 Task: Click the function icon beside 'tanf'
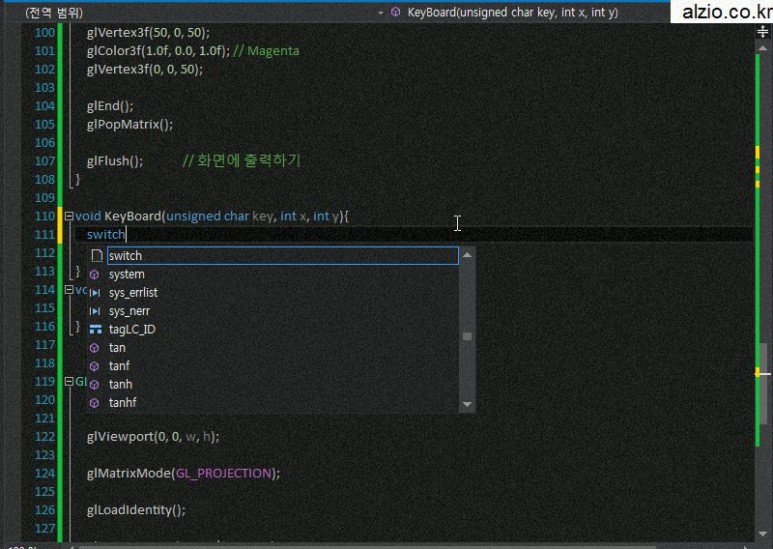[95, 367]
